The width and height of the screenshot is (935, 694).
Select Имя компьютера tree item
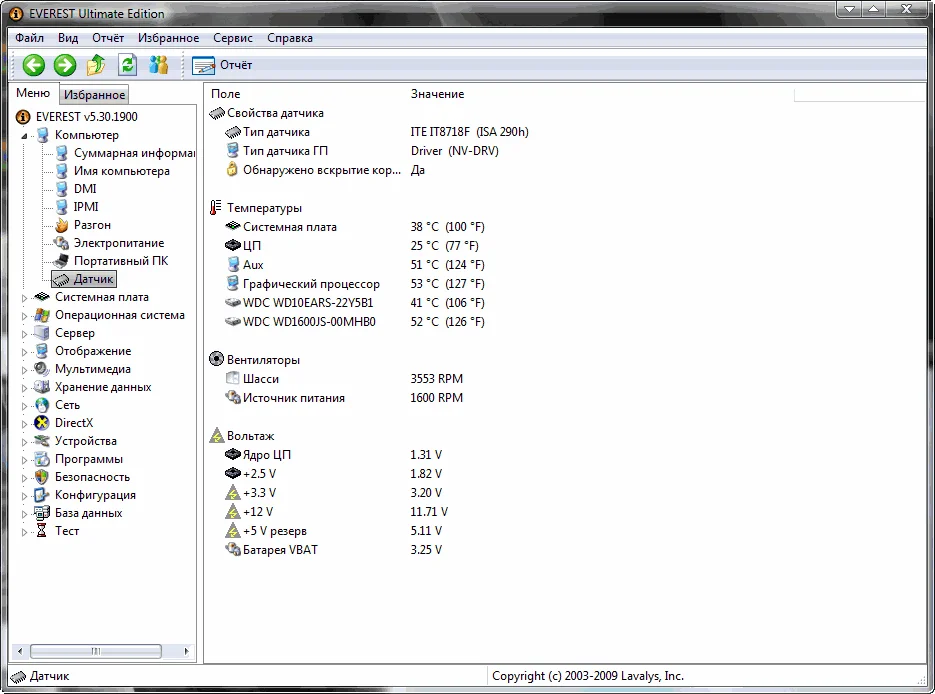(122, 171)
